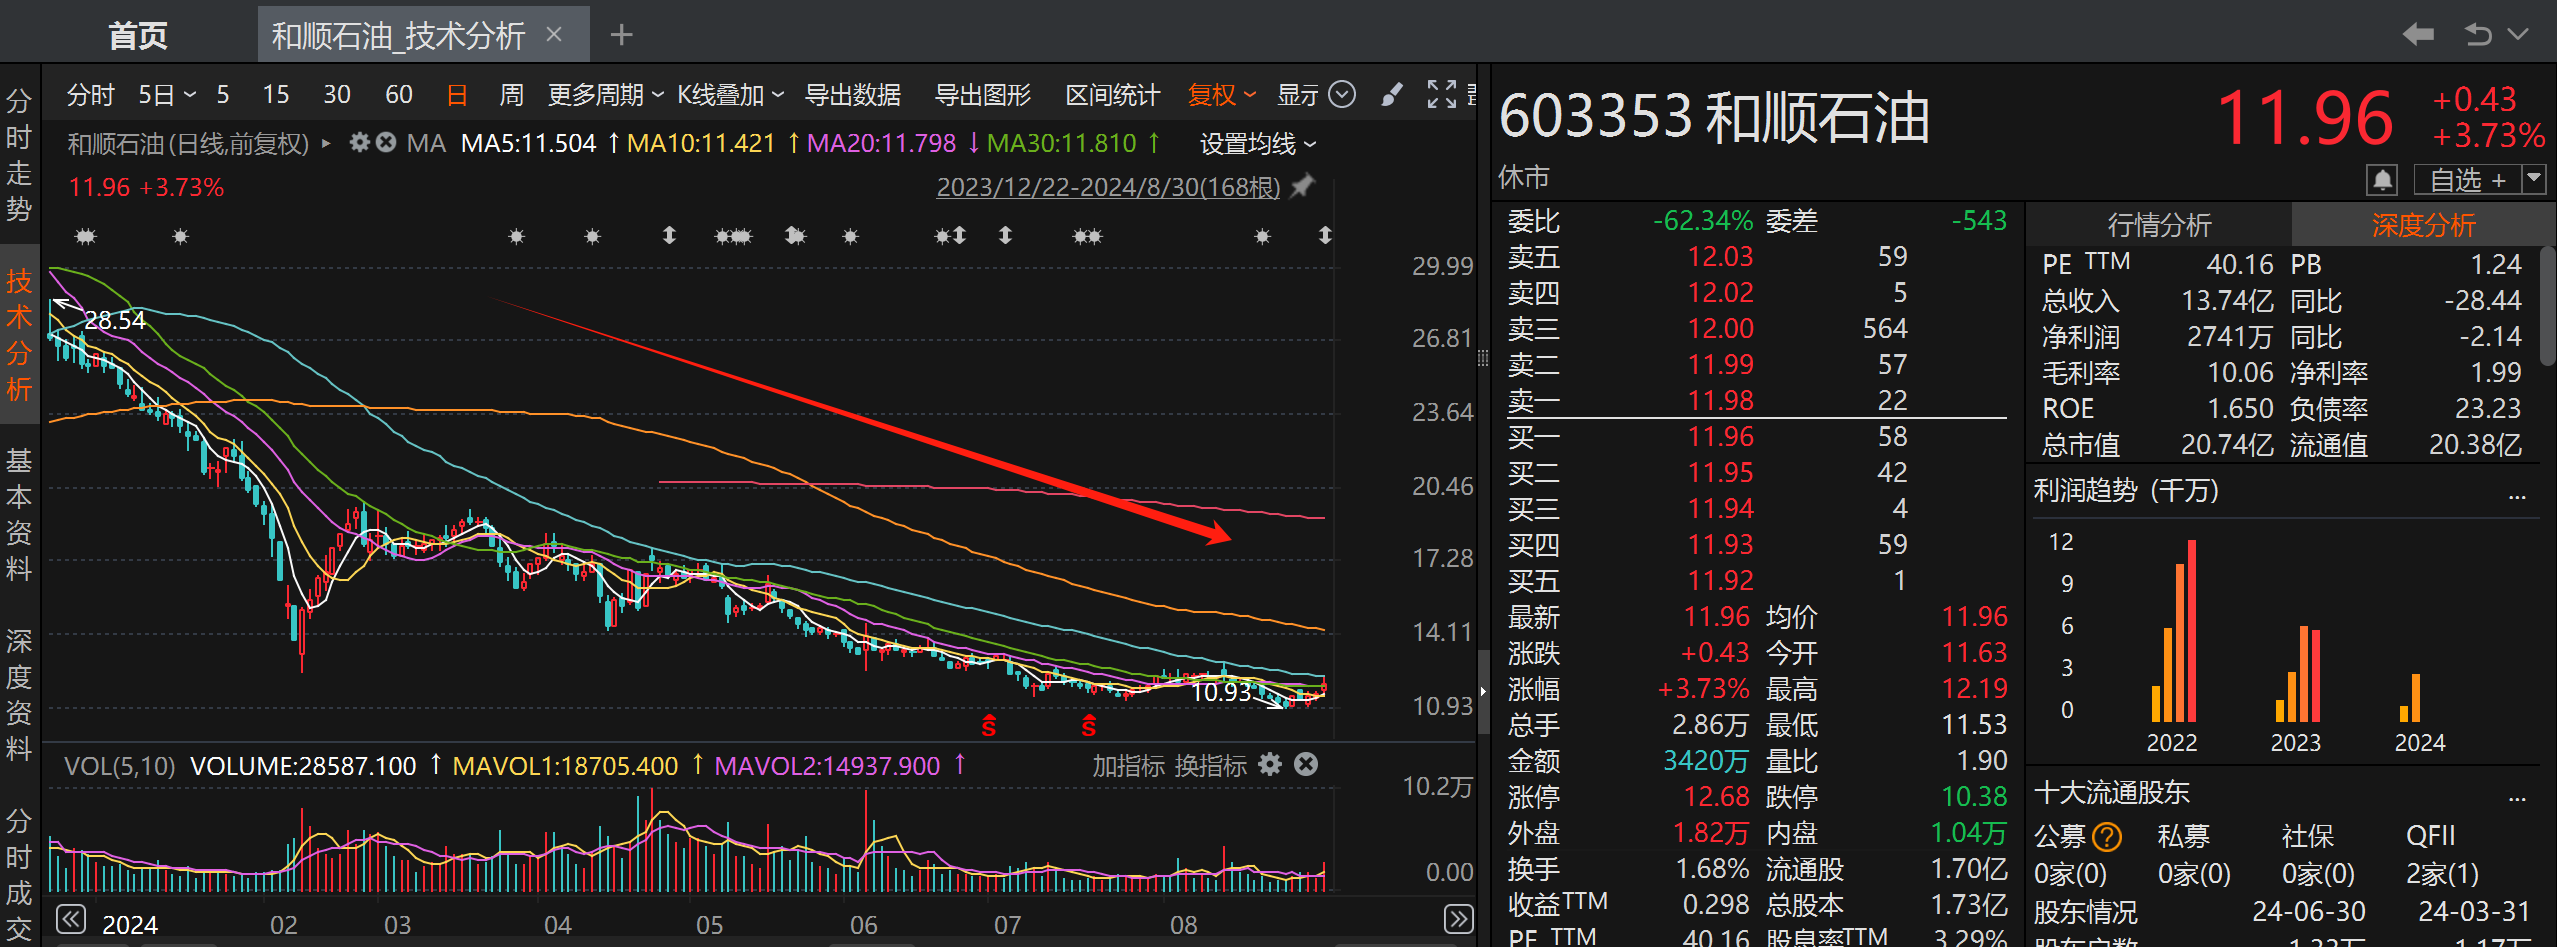Switch chart to 分时 view
2557x947 pixels.
(91, 95)
